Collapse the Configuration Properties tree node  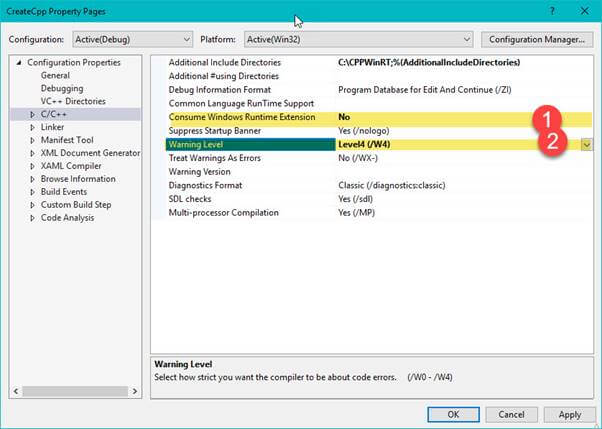pos(19,63)
